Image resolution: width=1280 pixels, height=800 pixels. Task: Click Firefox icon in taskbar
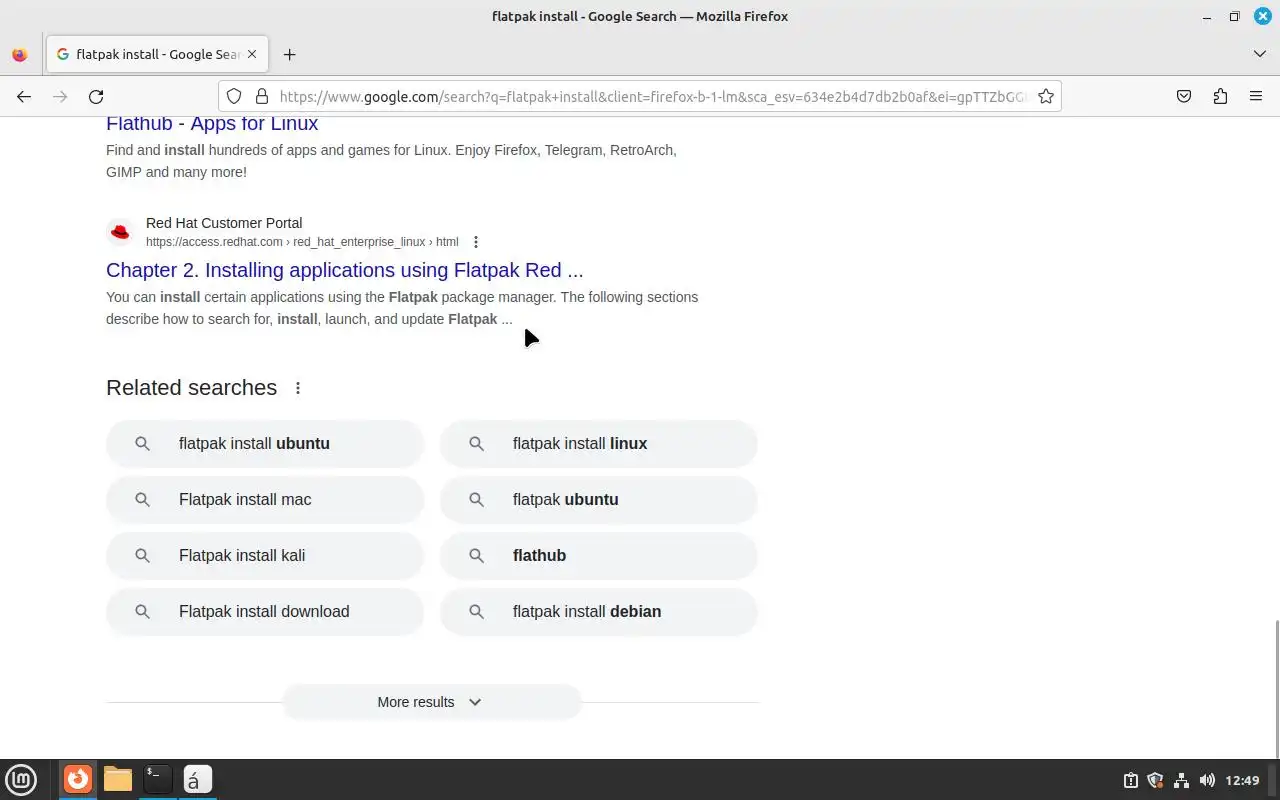(78, 779)
